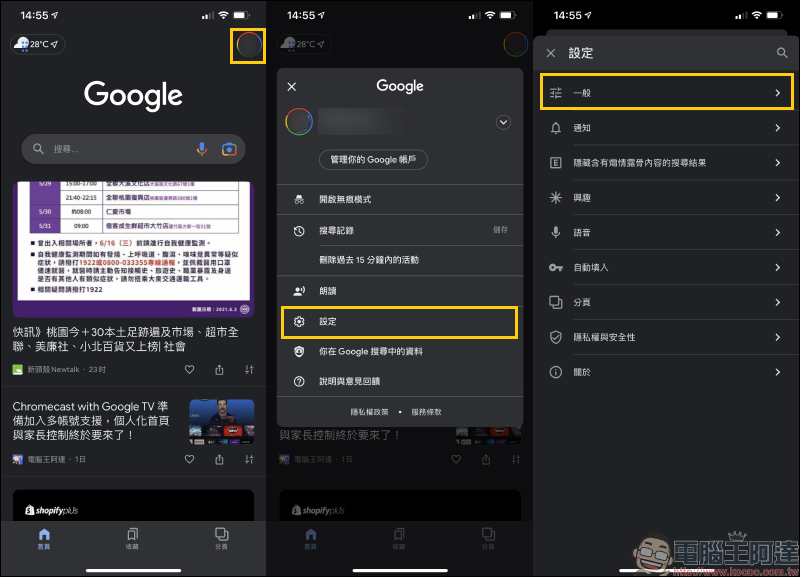Open 設定 settings in account menu
Screen dimensions: 800x577
pyautogui.click(x=400, y=322)
